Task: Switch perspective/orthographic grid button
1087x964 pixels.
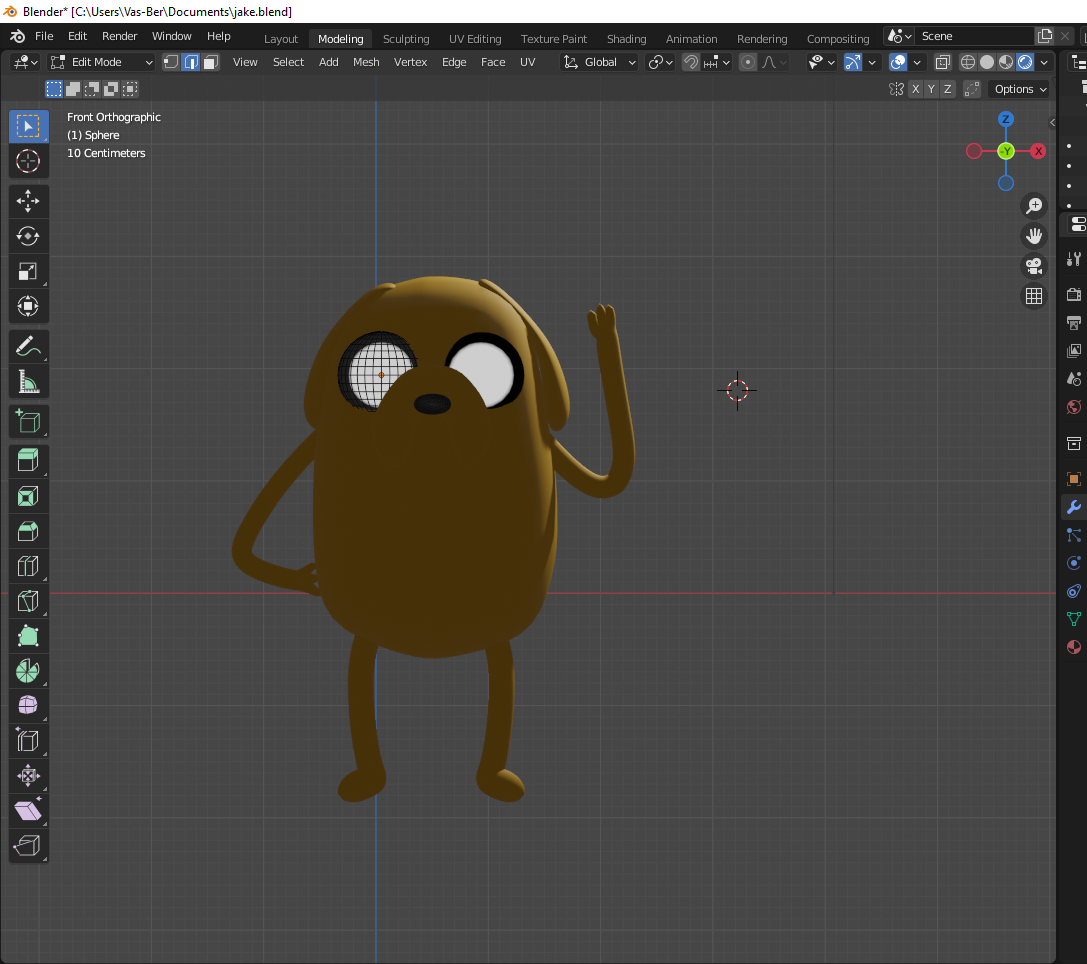Action: [1034, 296]
